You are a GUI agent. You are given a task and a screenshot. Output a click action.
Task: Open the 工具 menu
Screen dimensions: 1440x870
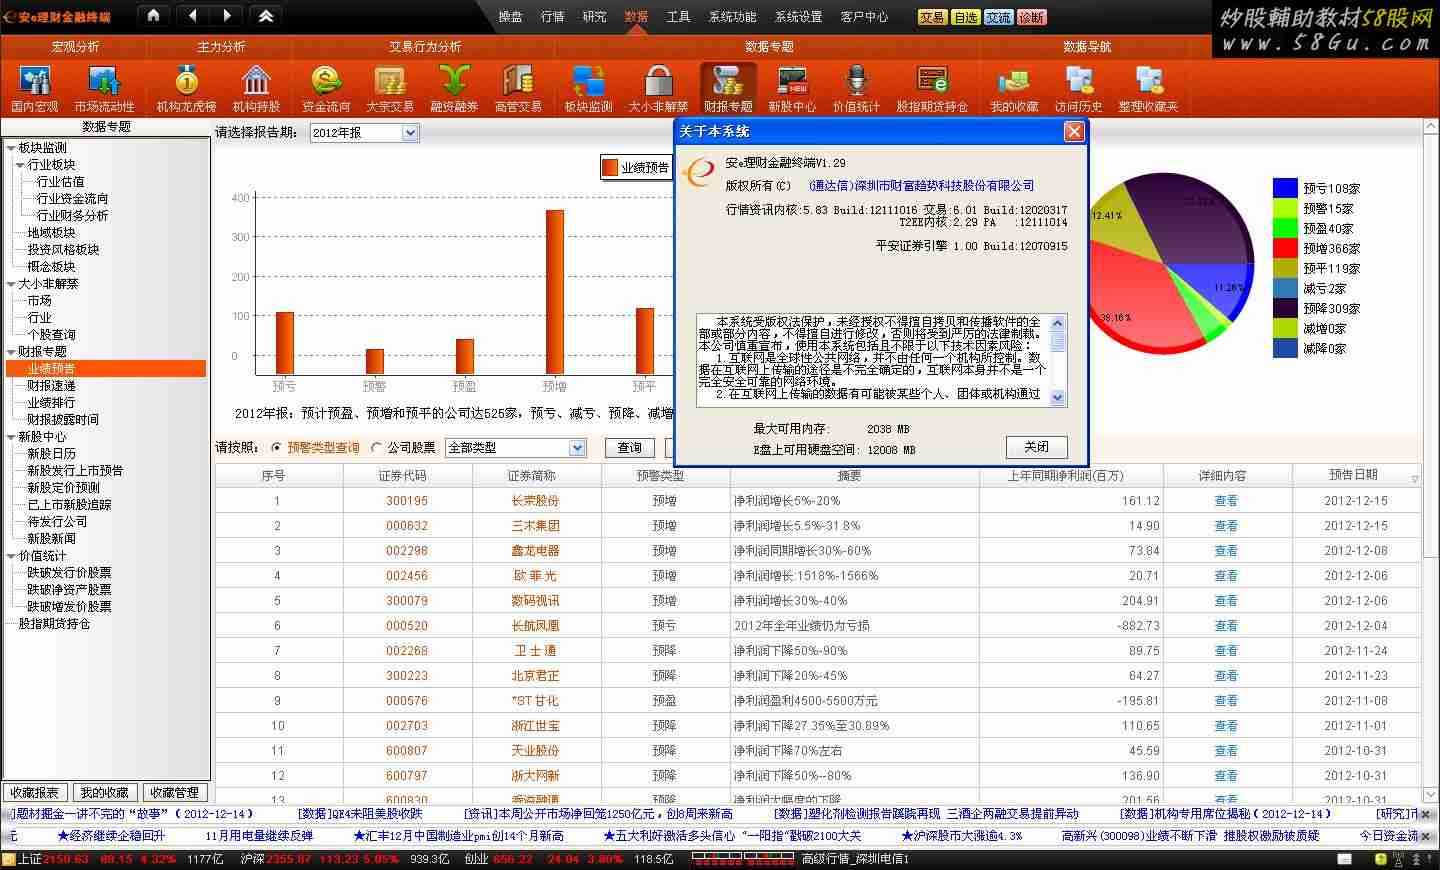[x=678, y=16]
